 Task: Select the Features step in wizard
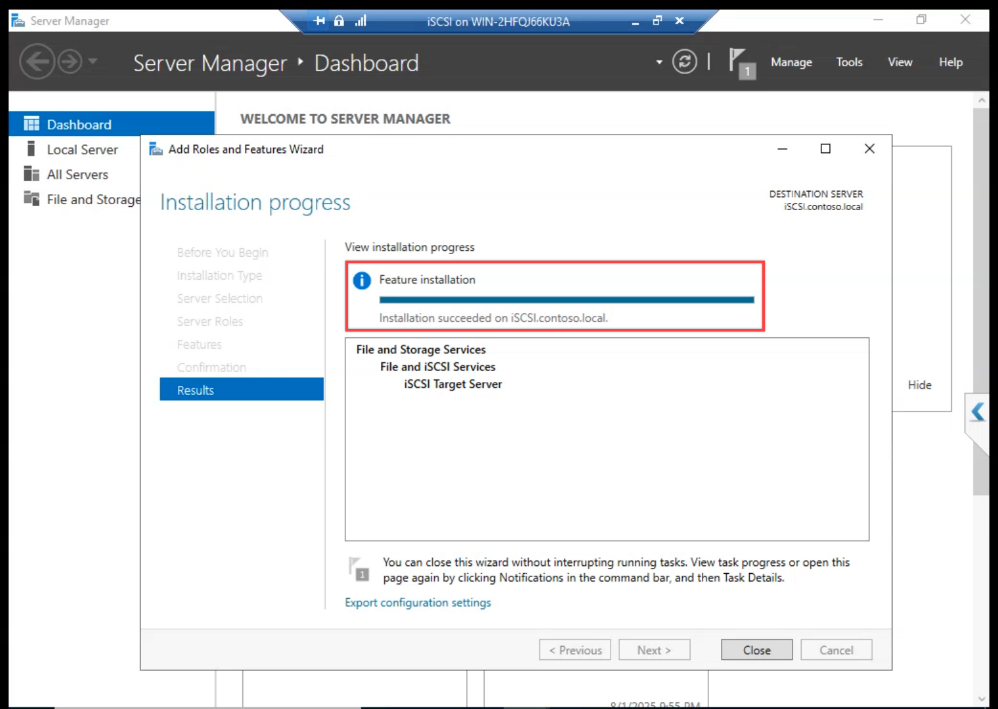click(x=199, y=344)
